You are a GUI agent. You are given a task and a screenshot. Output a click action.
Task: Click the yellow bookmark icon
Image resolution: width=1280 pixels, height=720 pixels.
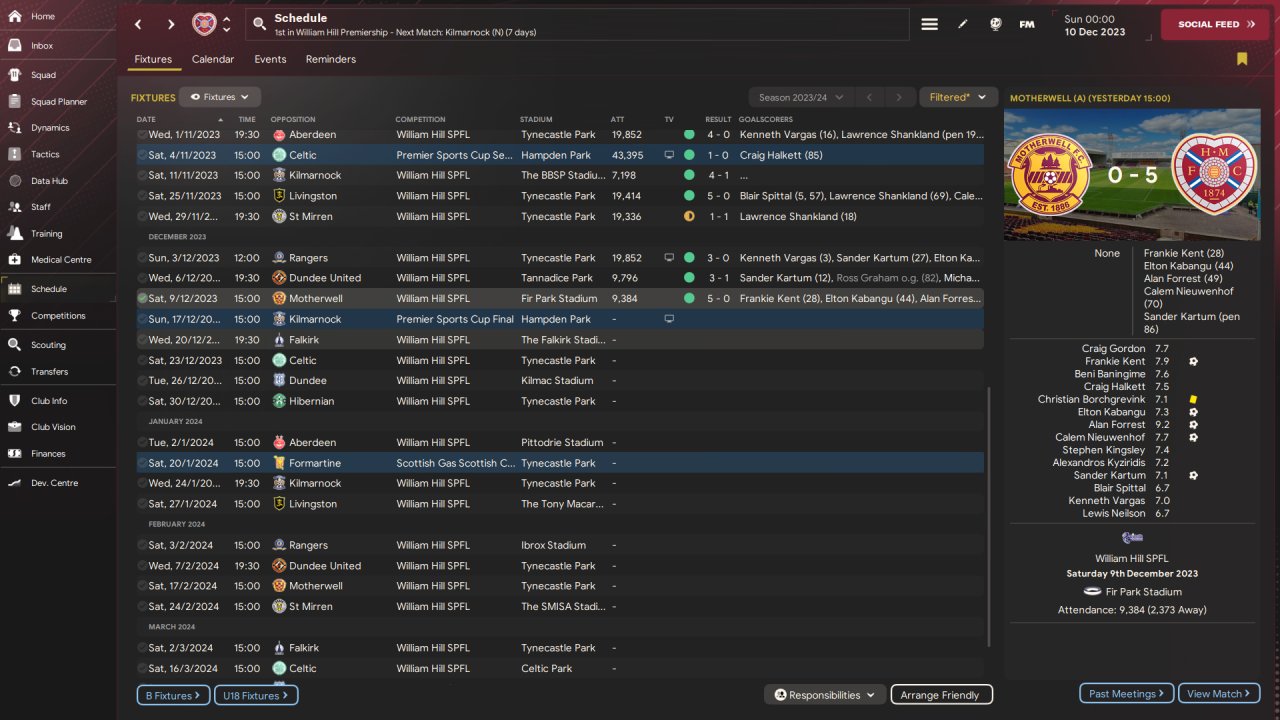coord(1242,59)
